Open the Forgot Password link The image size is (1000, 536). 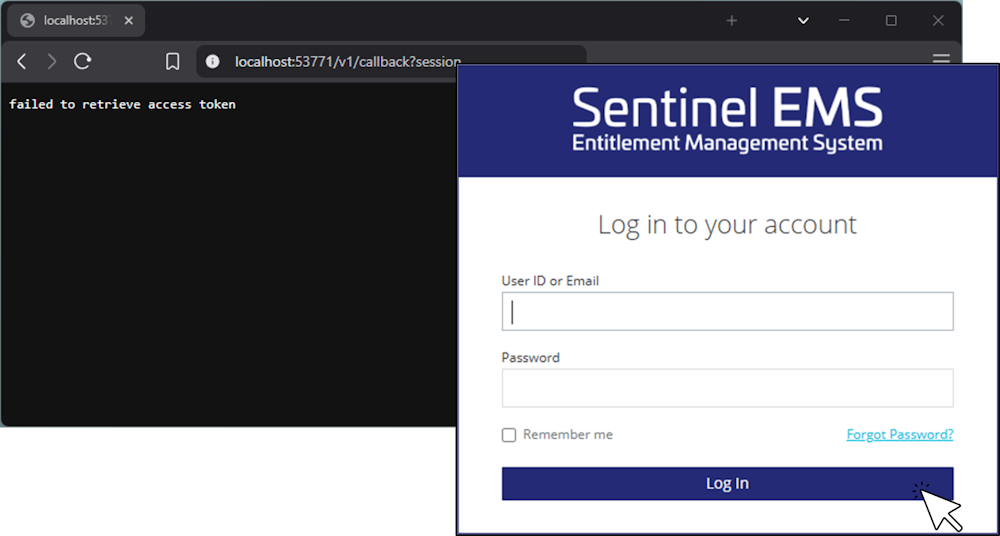899,434
